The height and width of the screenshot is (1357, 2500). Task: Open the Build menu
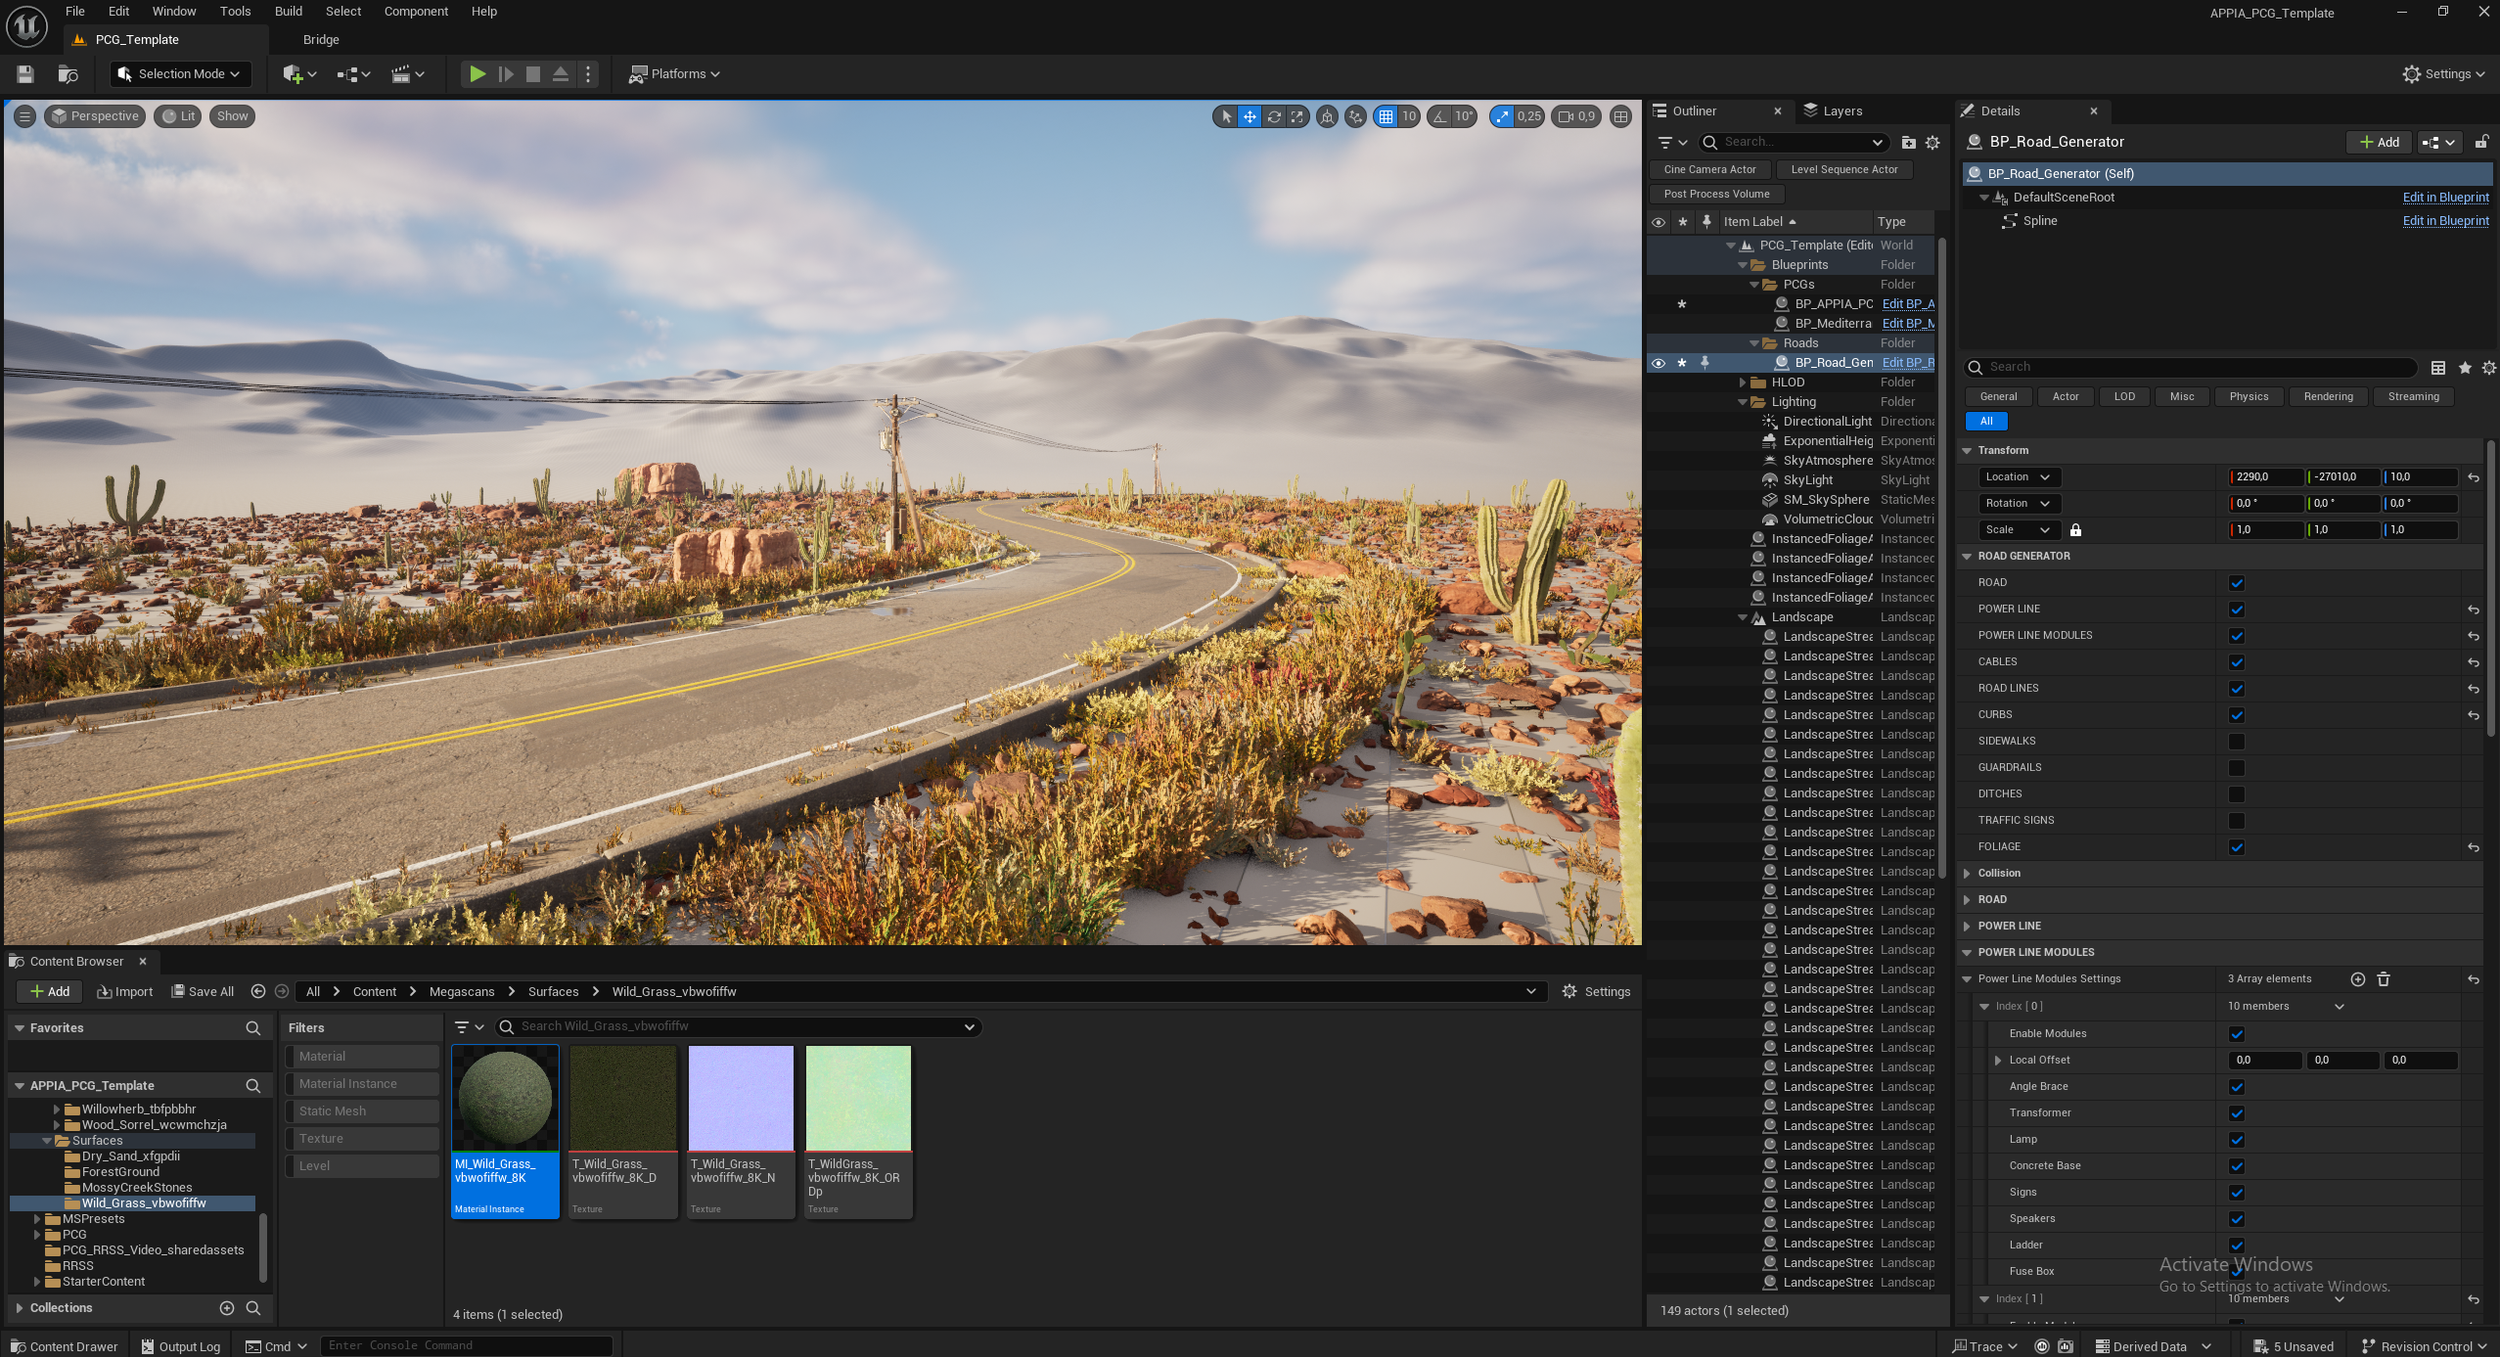pyautogui.click(x=288, y=12)
